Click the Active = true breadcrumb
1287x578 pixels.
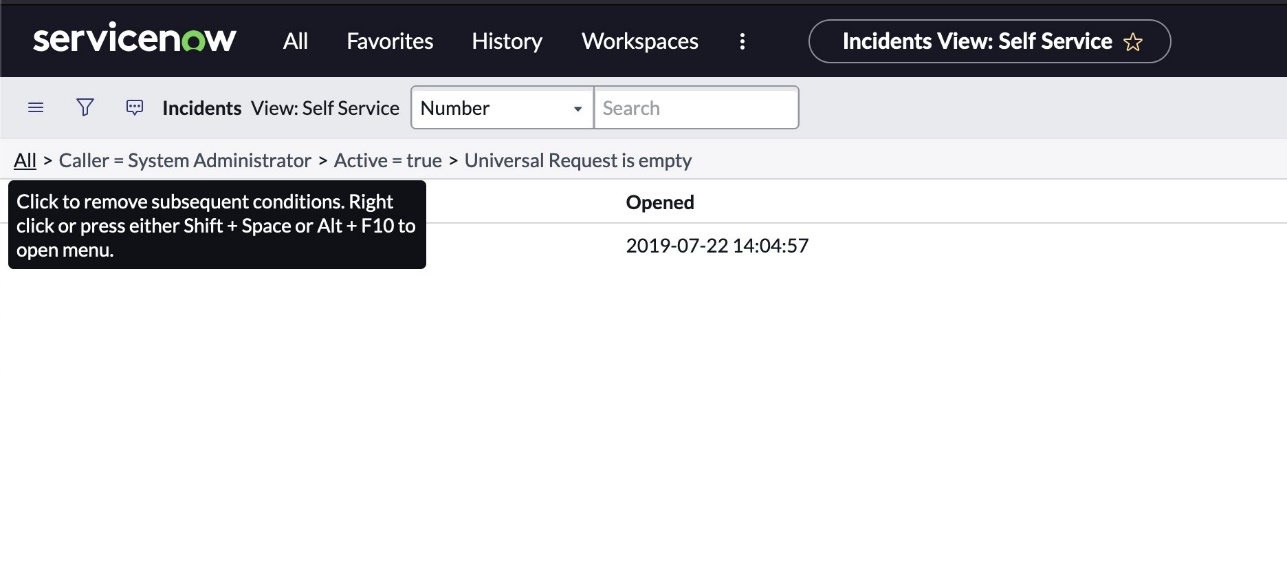(388, 160)
